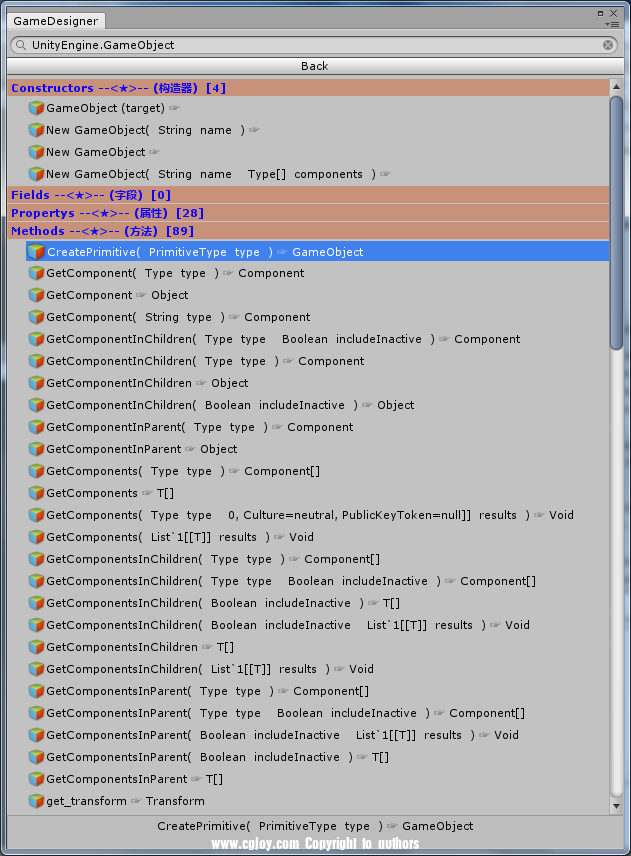Expand the Fields [0] section header

click(x=308, y=195)
